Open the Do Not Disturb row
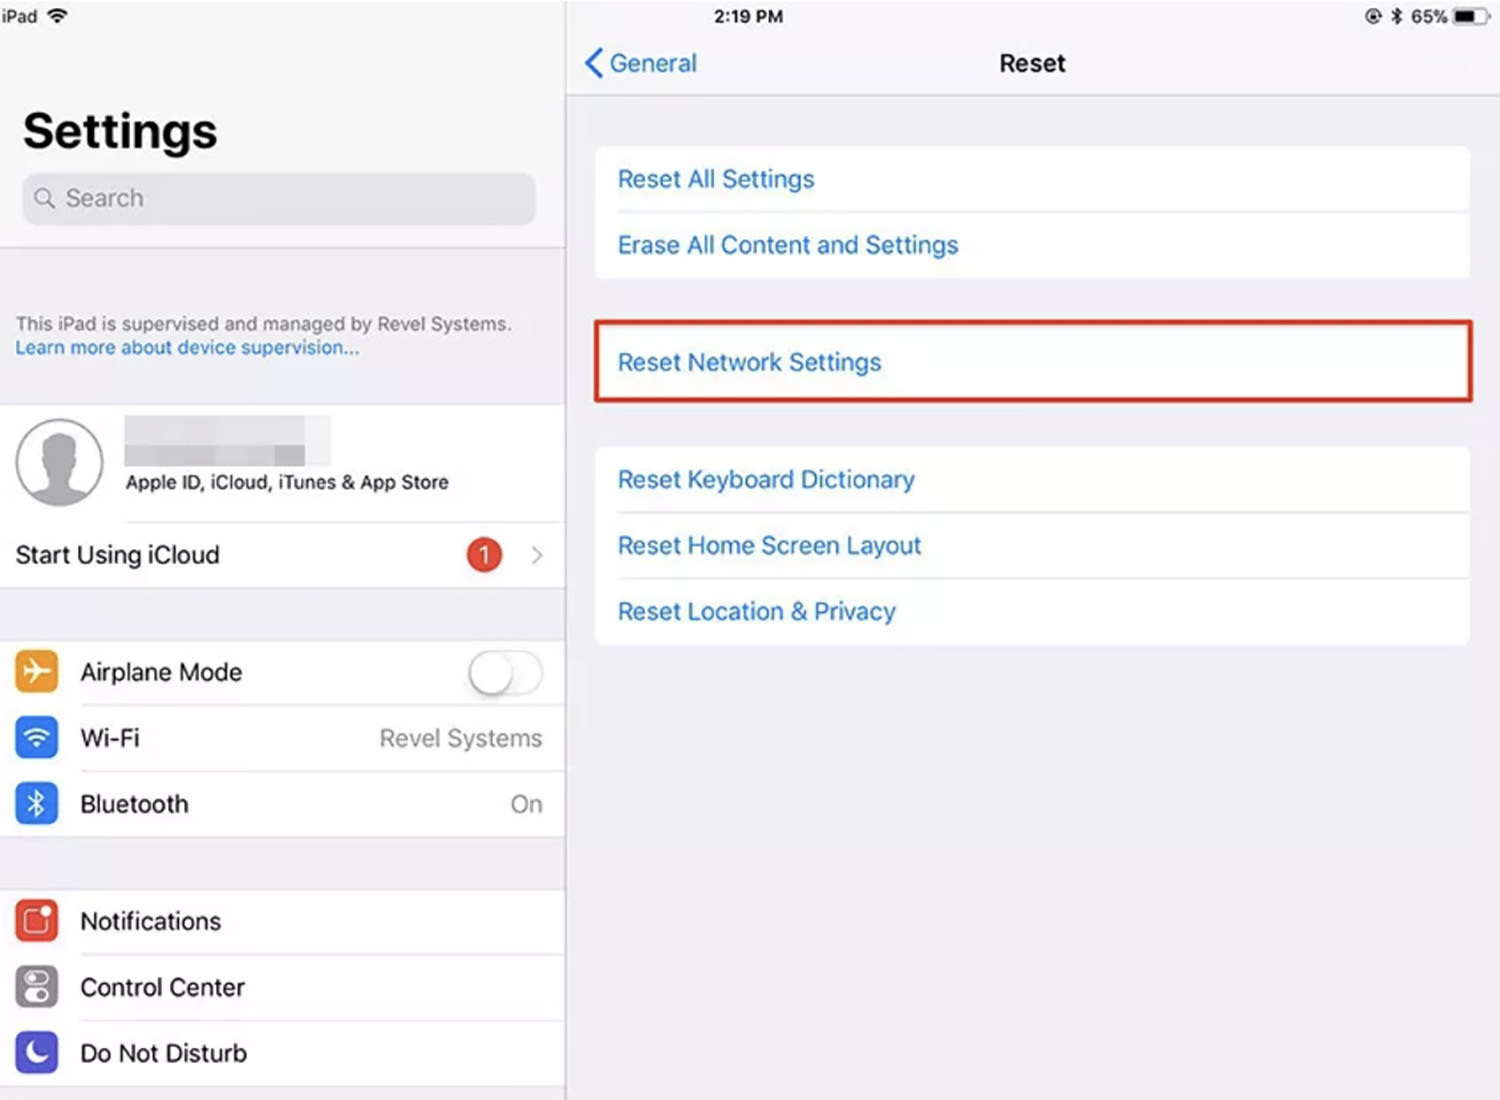 [282, 1053]
